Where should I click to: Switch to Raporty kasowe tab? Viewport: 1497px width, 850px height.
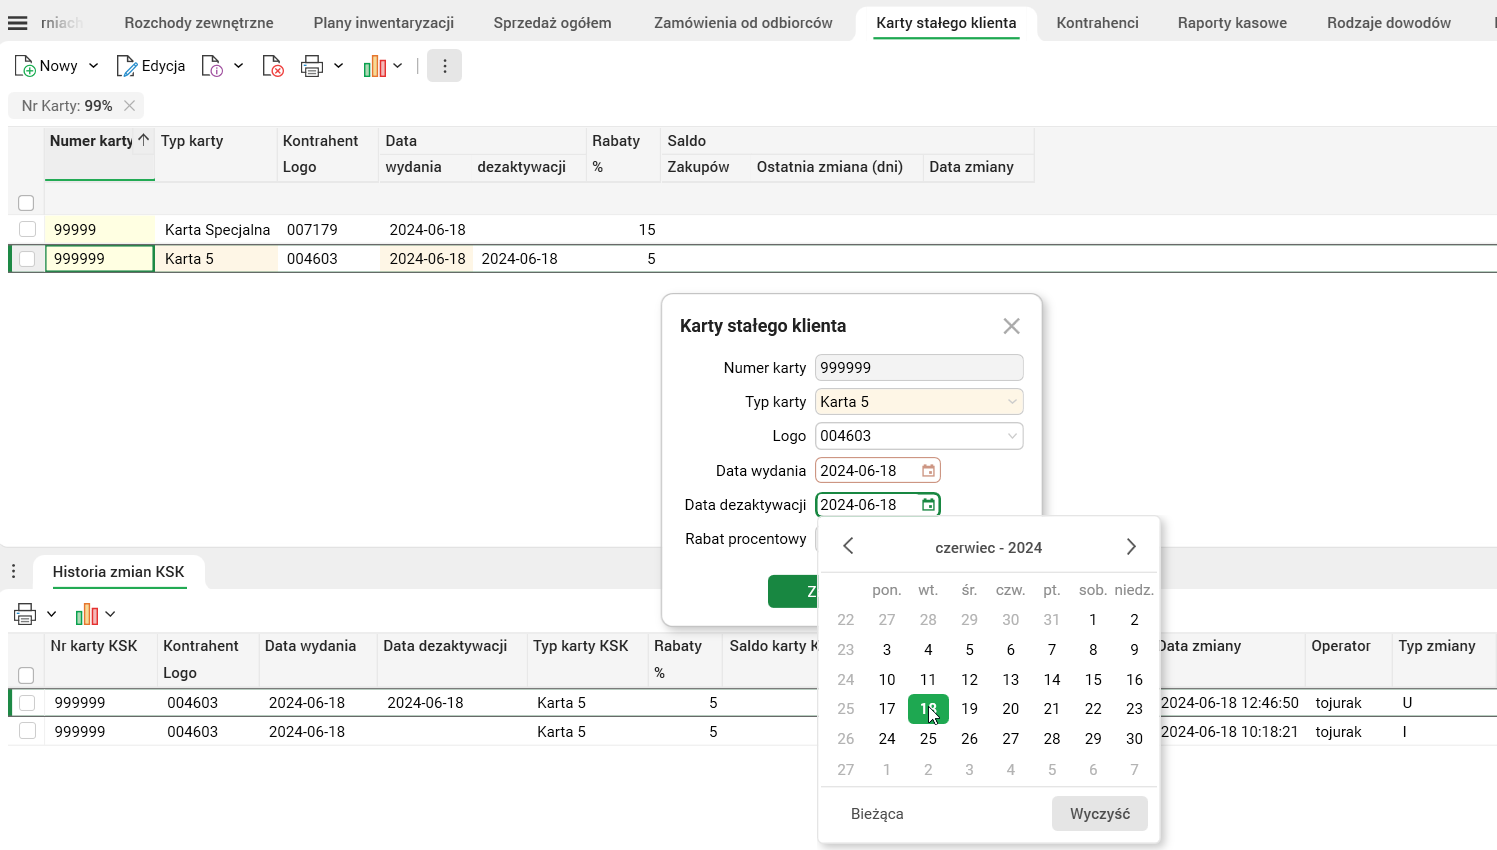click(1231, 23)
